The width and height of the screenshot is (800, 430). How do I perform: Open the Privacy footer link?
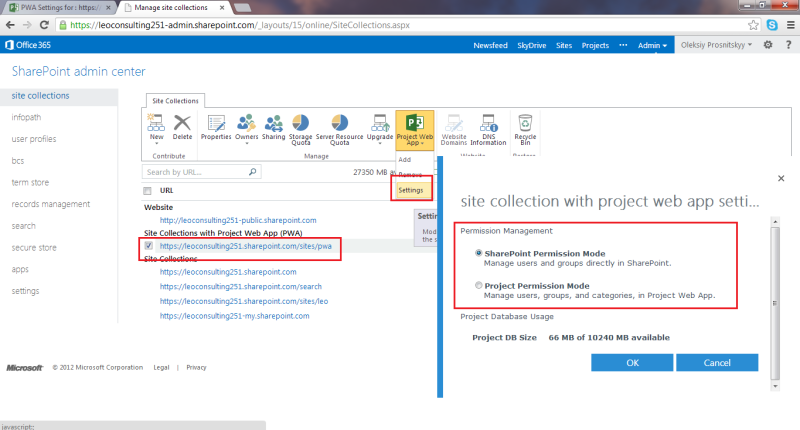pyautogui.click(x=196, y=367)
